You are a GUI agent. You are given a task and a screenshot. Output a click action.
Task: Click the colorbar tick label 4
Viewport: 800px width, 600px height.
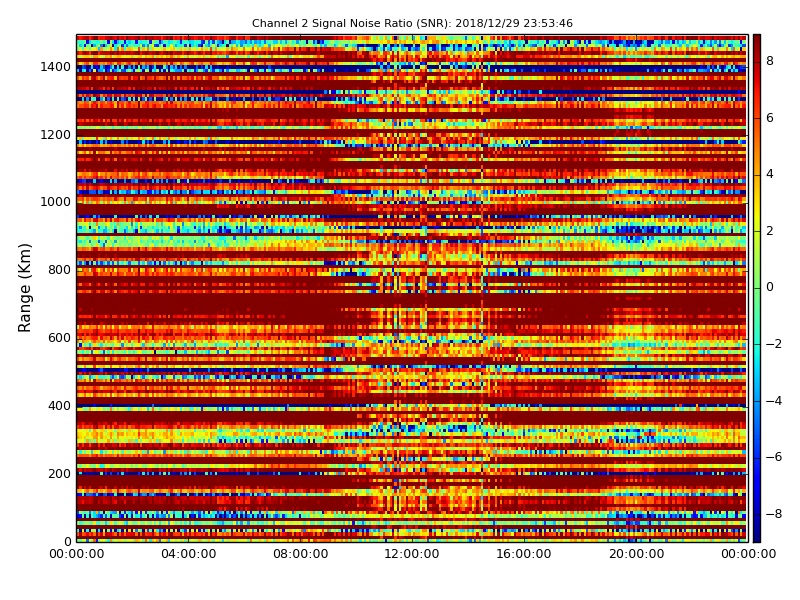click(x=770, y=174)
